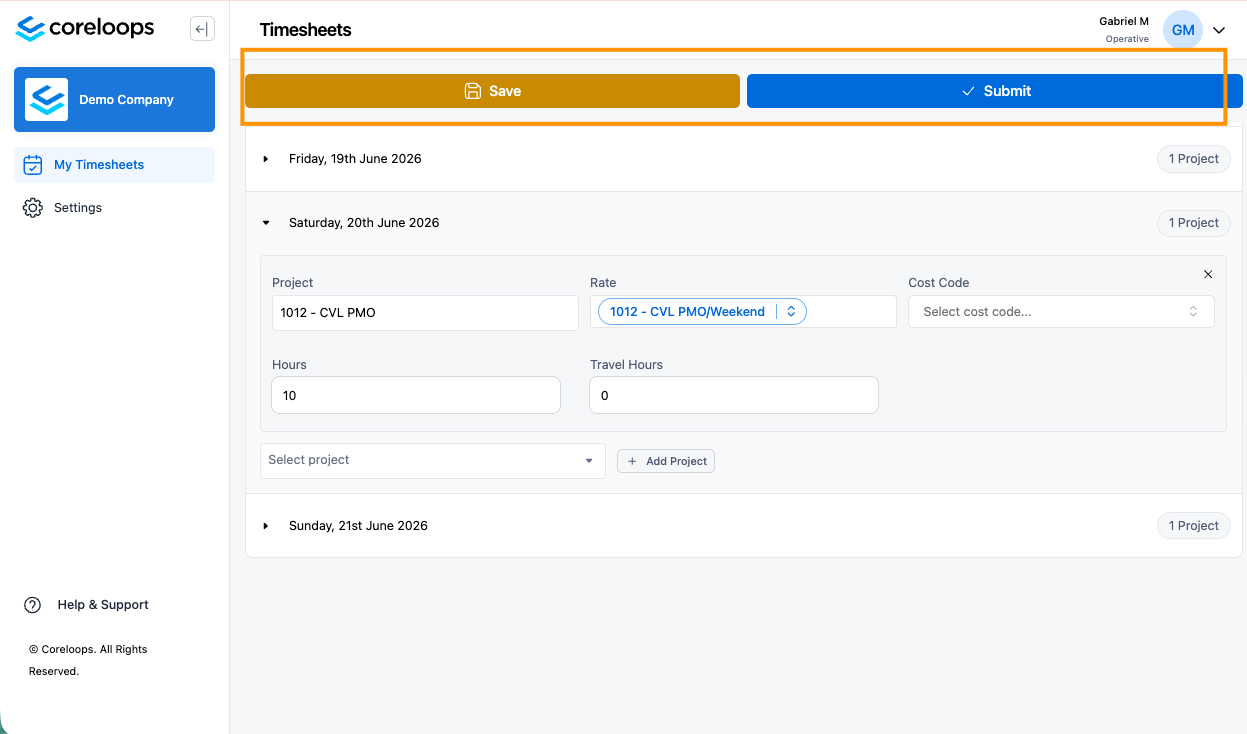Submit the timesheet
The width and height of the screenshot is (1247, 734).
[994, 91]
